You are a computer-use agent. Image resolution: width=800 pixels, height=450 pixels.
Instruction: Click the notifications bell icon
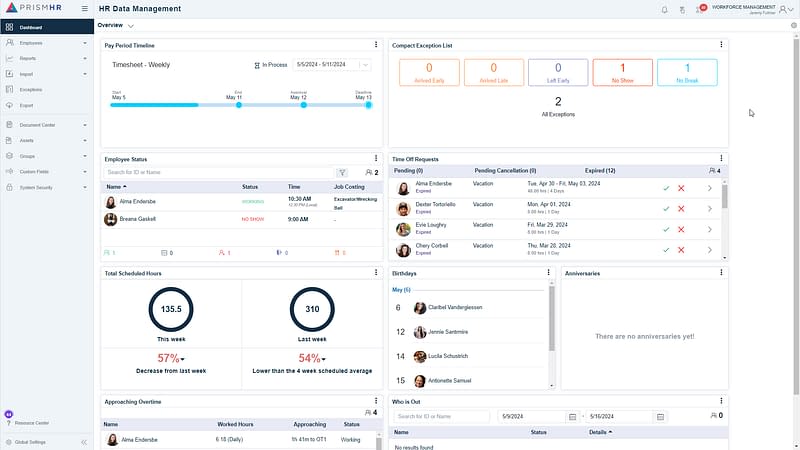[x=665, y=10]
